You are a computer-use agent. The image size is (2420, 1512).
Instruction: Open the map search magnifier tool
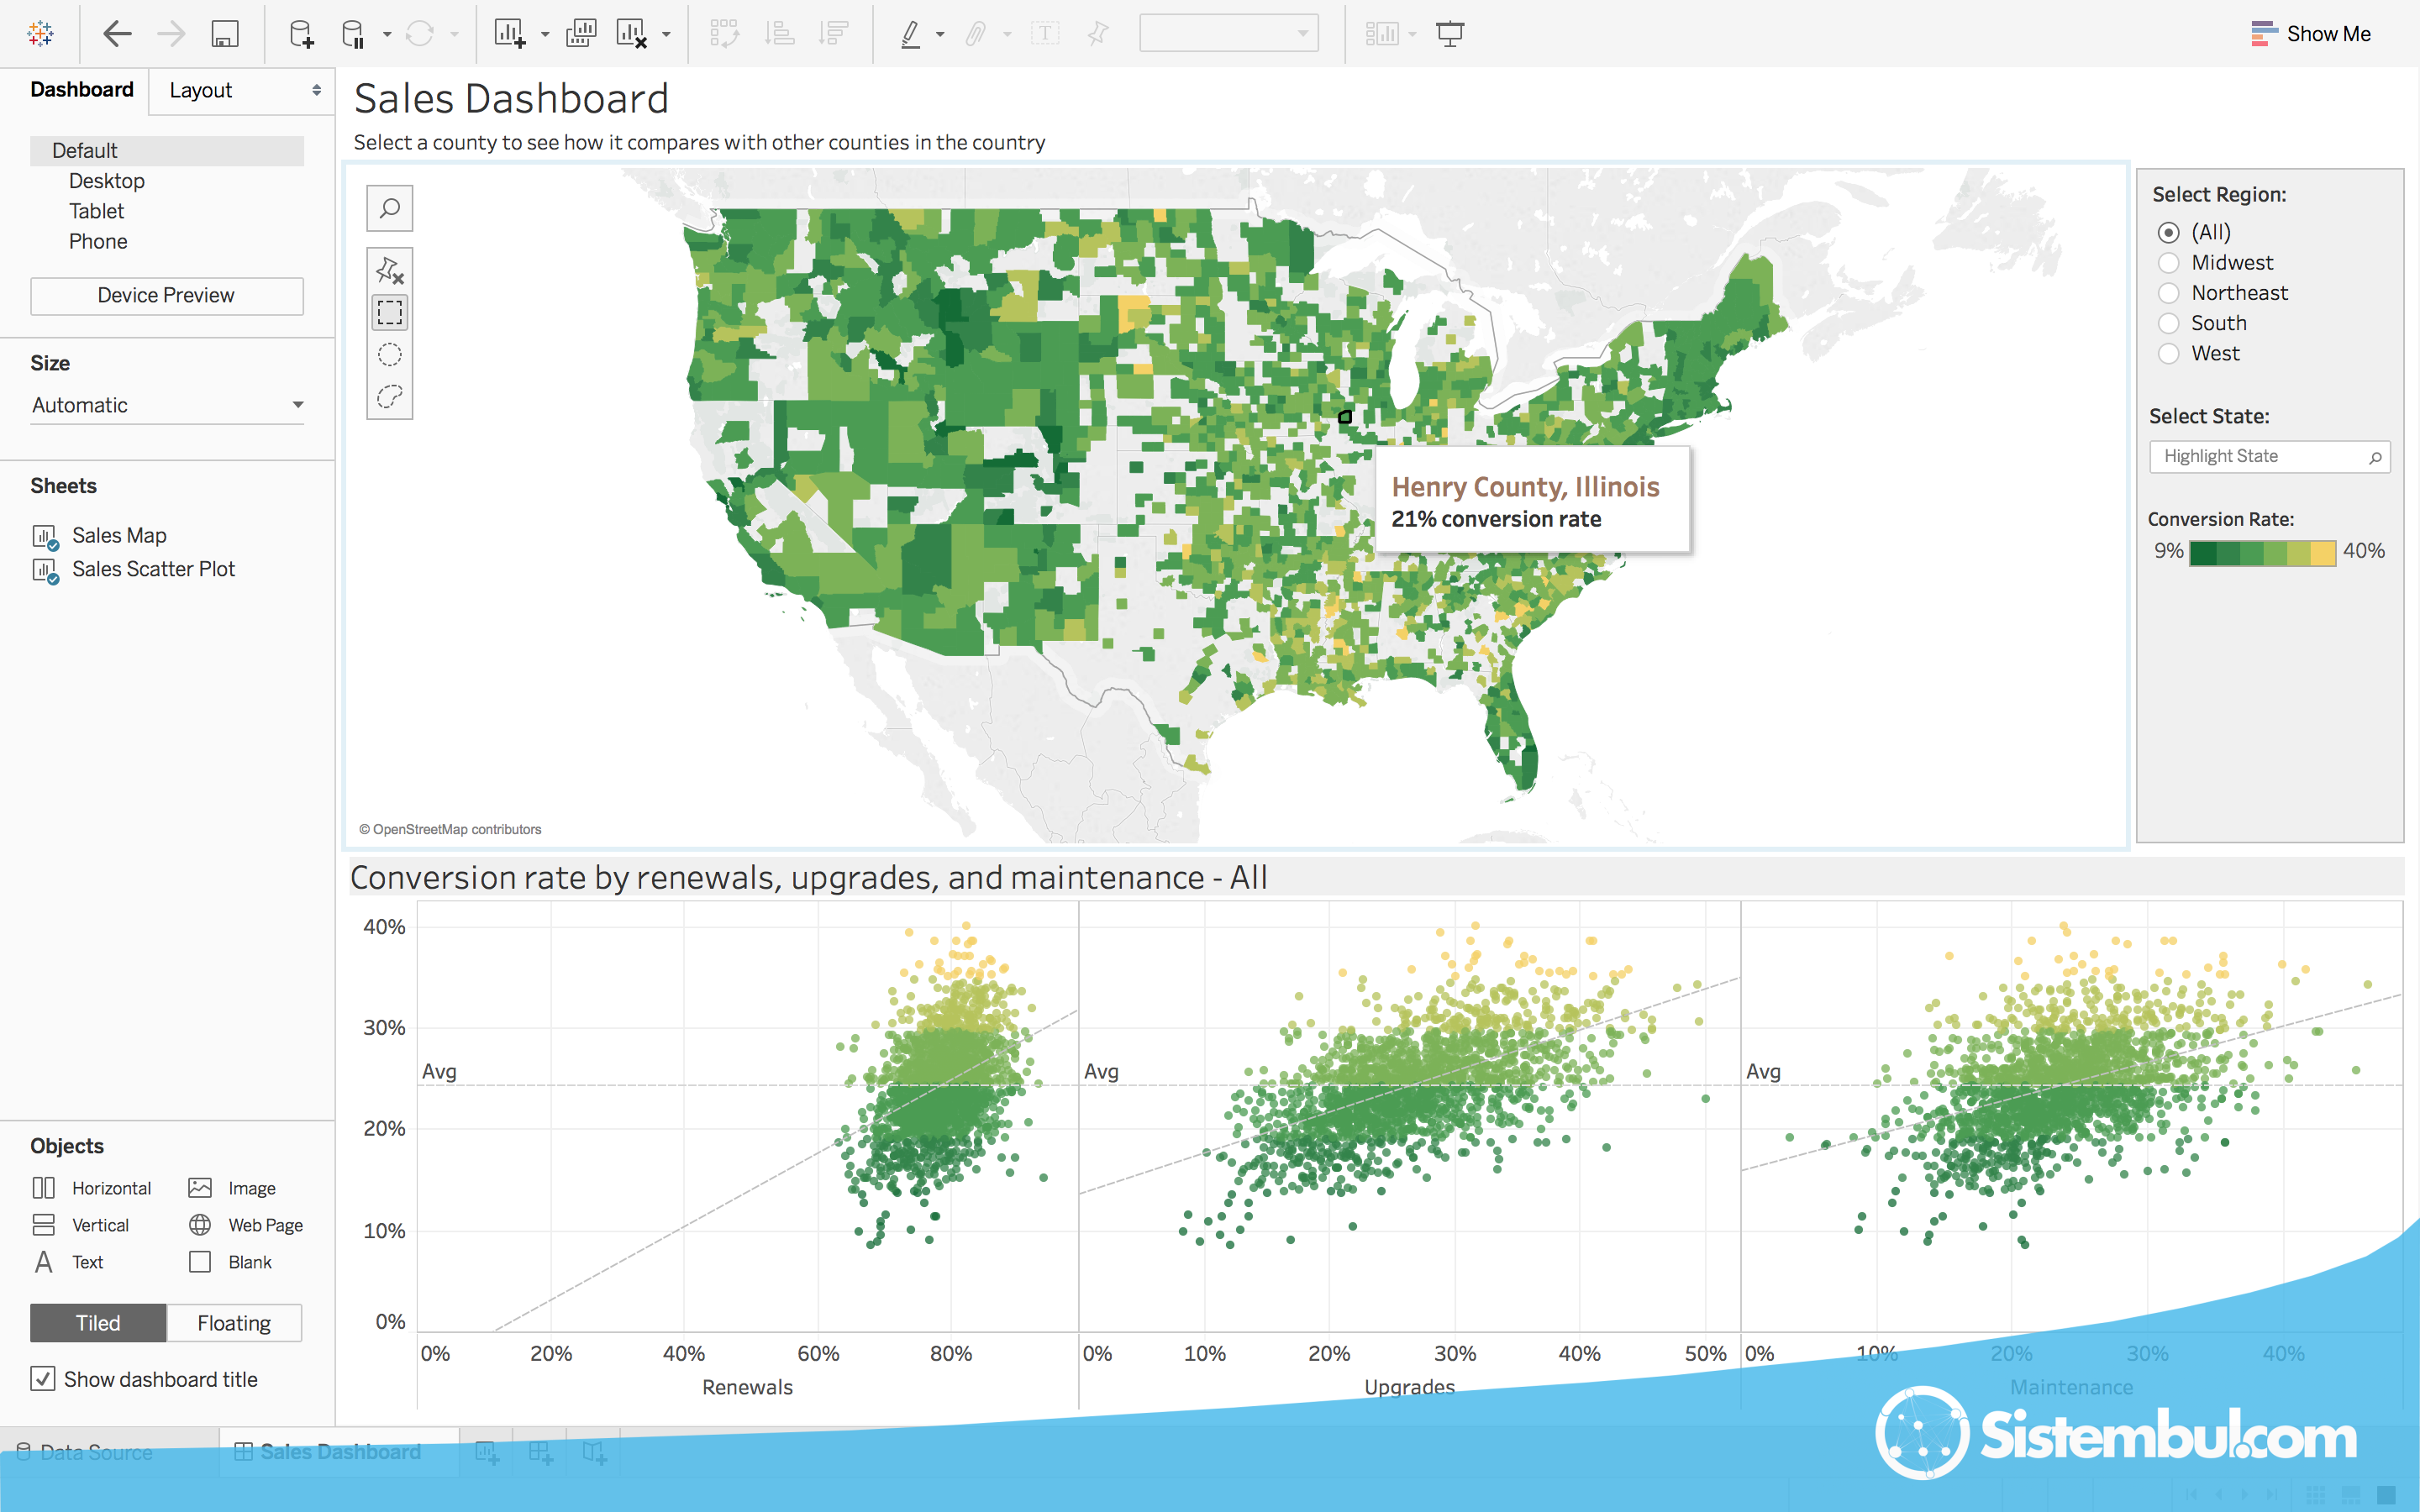390,208
